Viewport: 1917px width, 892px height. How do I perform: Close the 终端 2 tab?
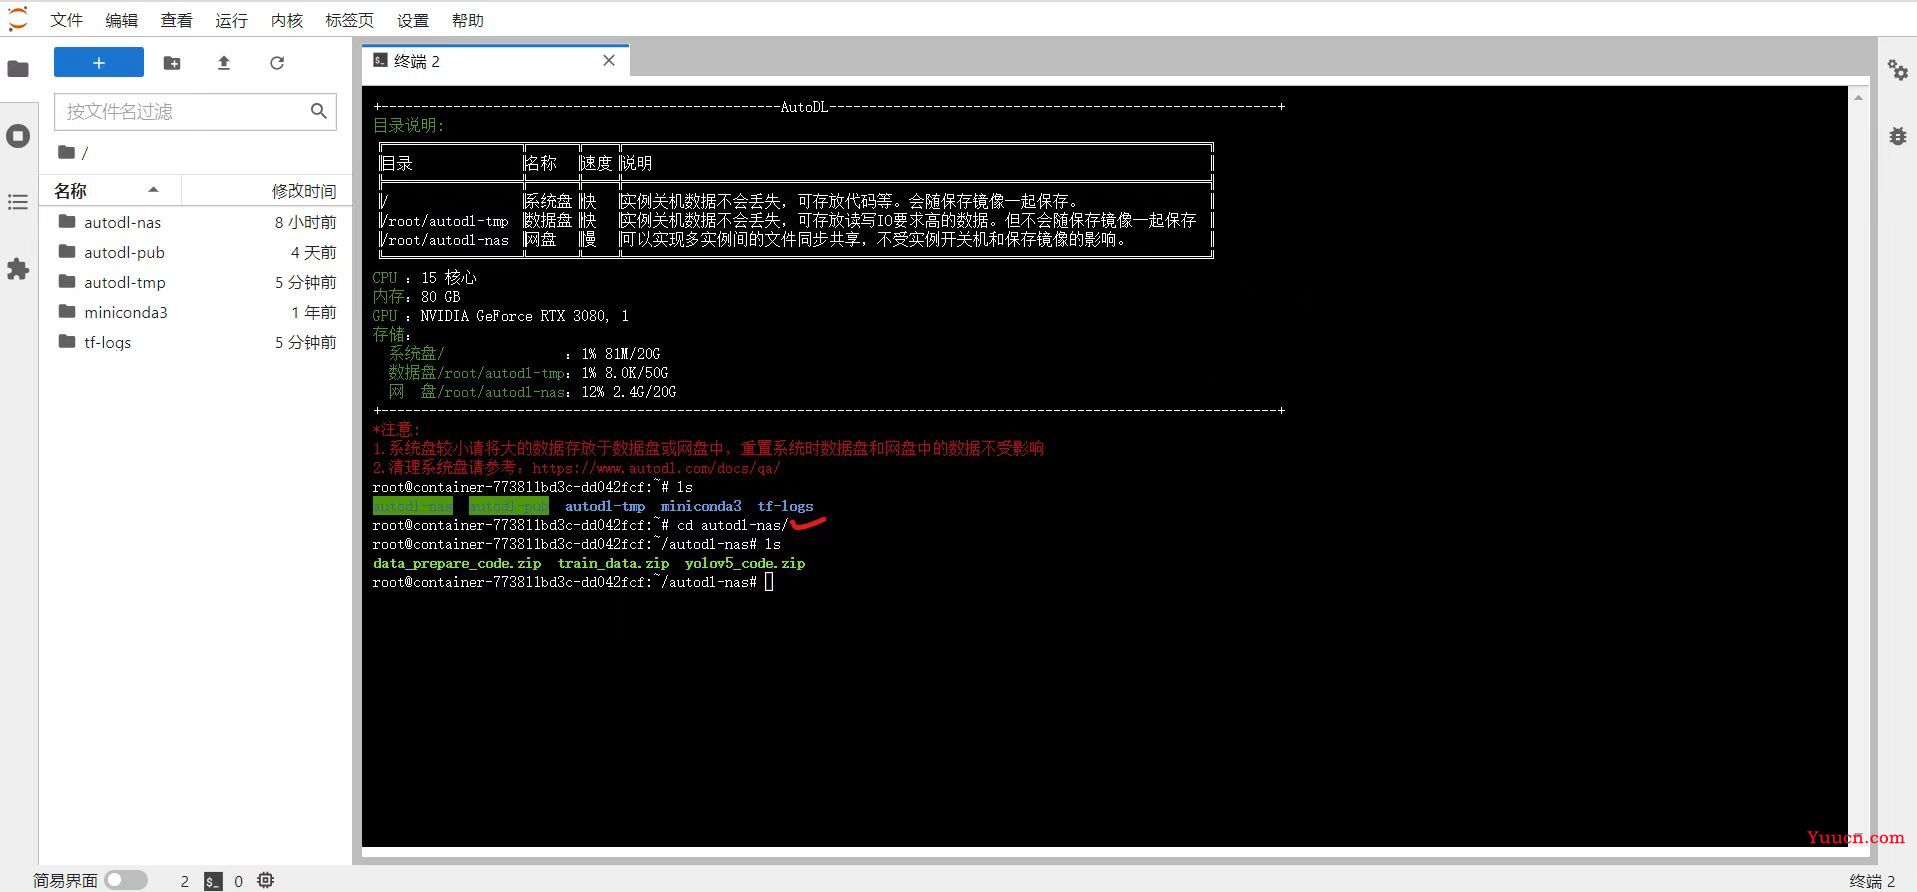click(x=609, y=61)
